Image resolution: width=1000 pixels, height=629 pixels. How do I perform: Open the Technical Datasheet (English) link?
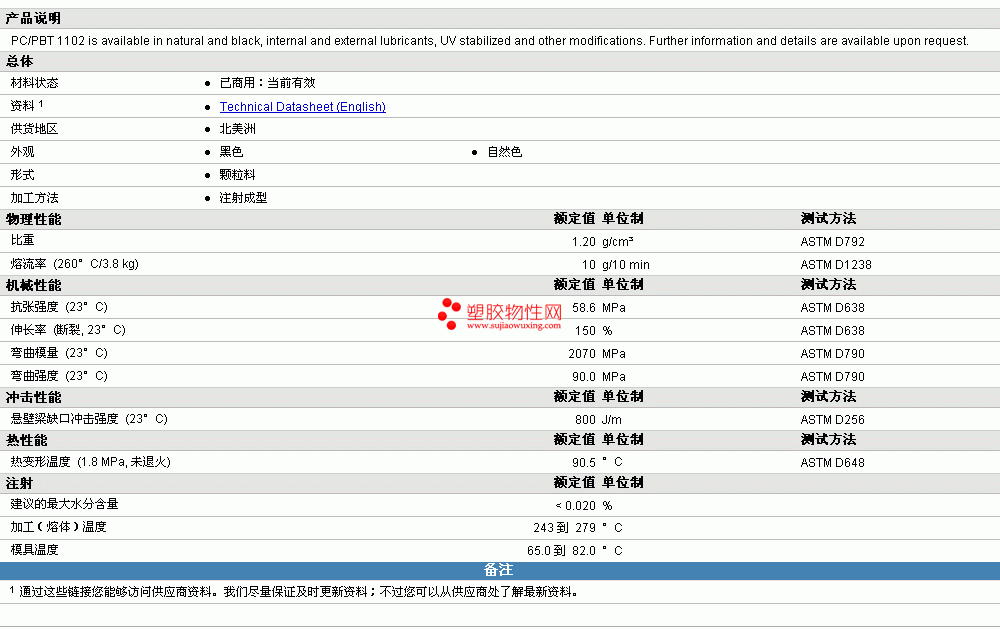tap(302, 107)
